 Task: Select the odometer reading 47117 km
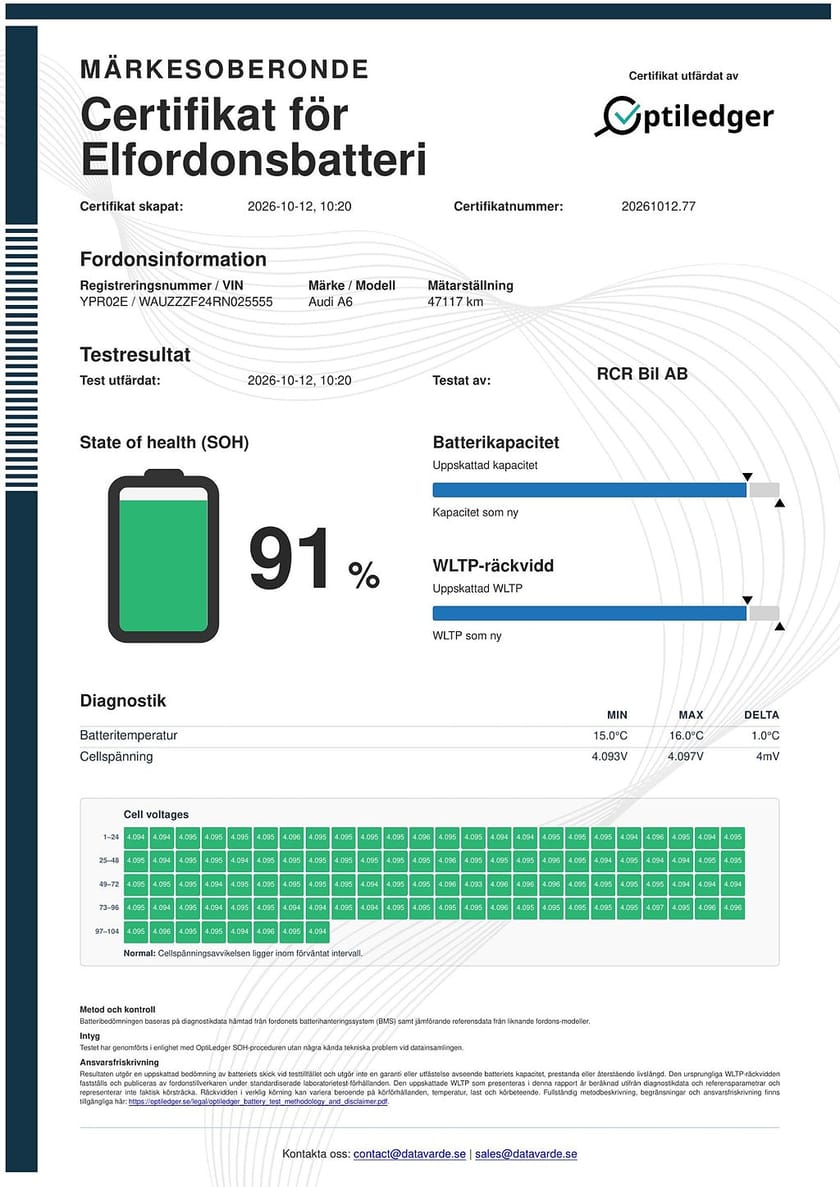point(456,301)
